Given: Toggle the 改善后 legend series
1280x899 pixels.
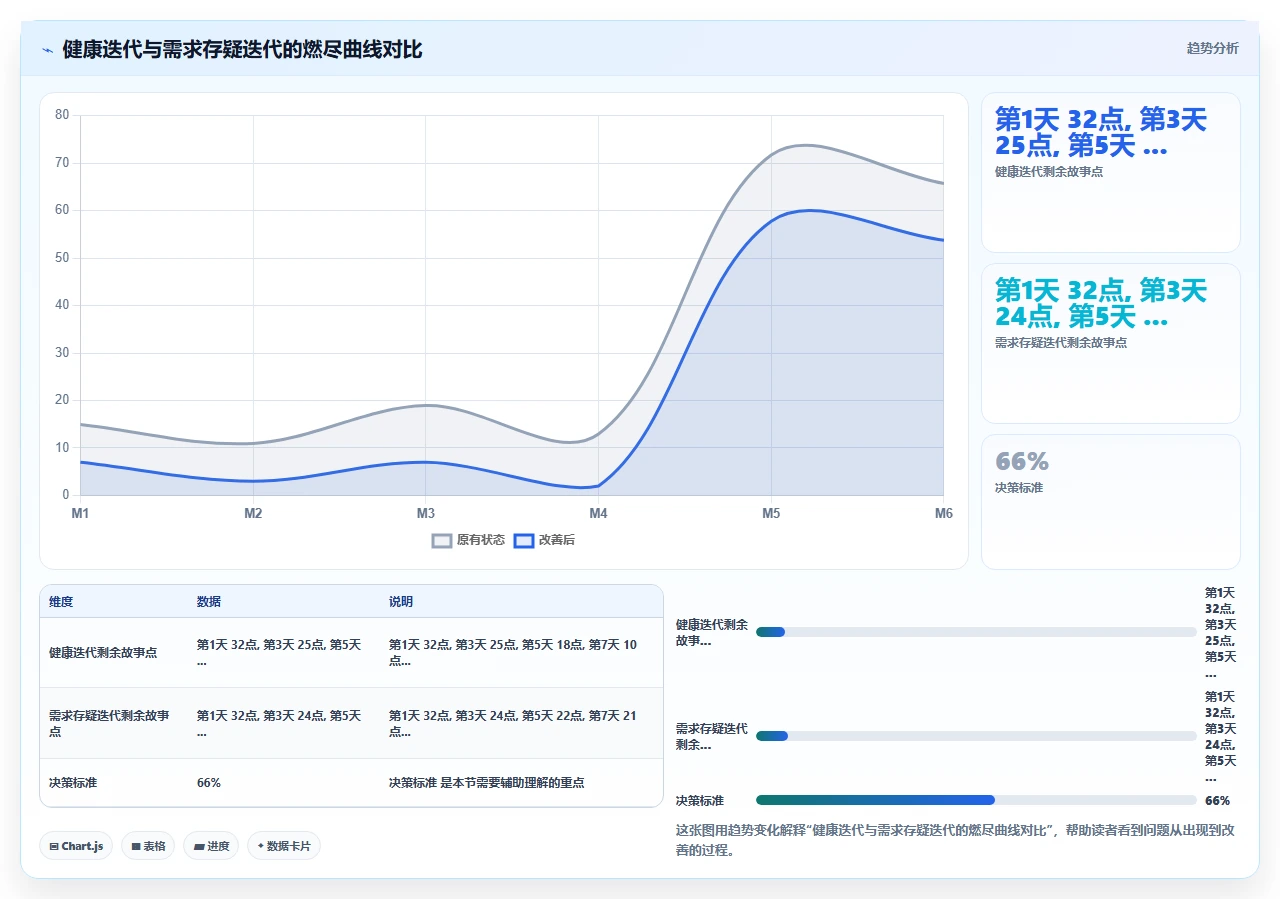Looking at the screenshot, I should (544, 540).
